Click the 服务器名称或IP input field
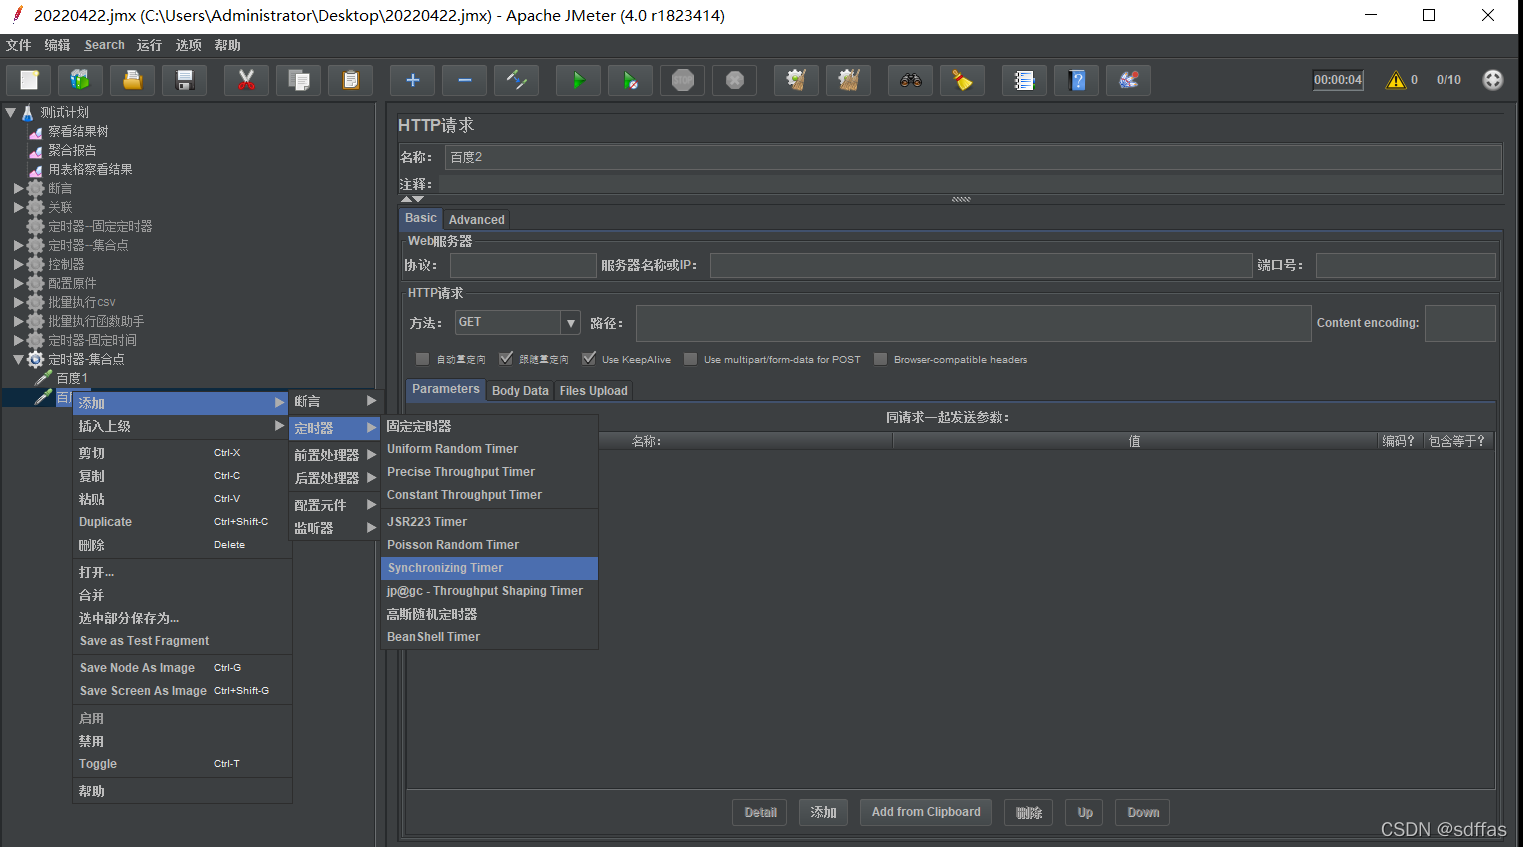Screen dimensions: 1523x847 tap(981, 265)
